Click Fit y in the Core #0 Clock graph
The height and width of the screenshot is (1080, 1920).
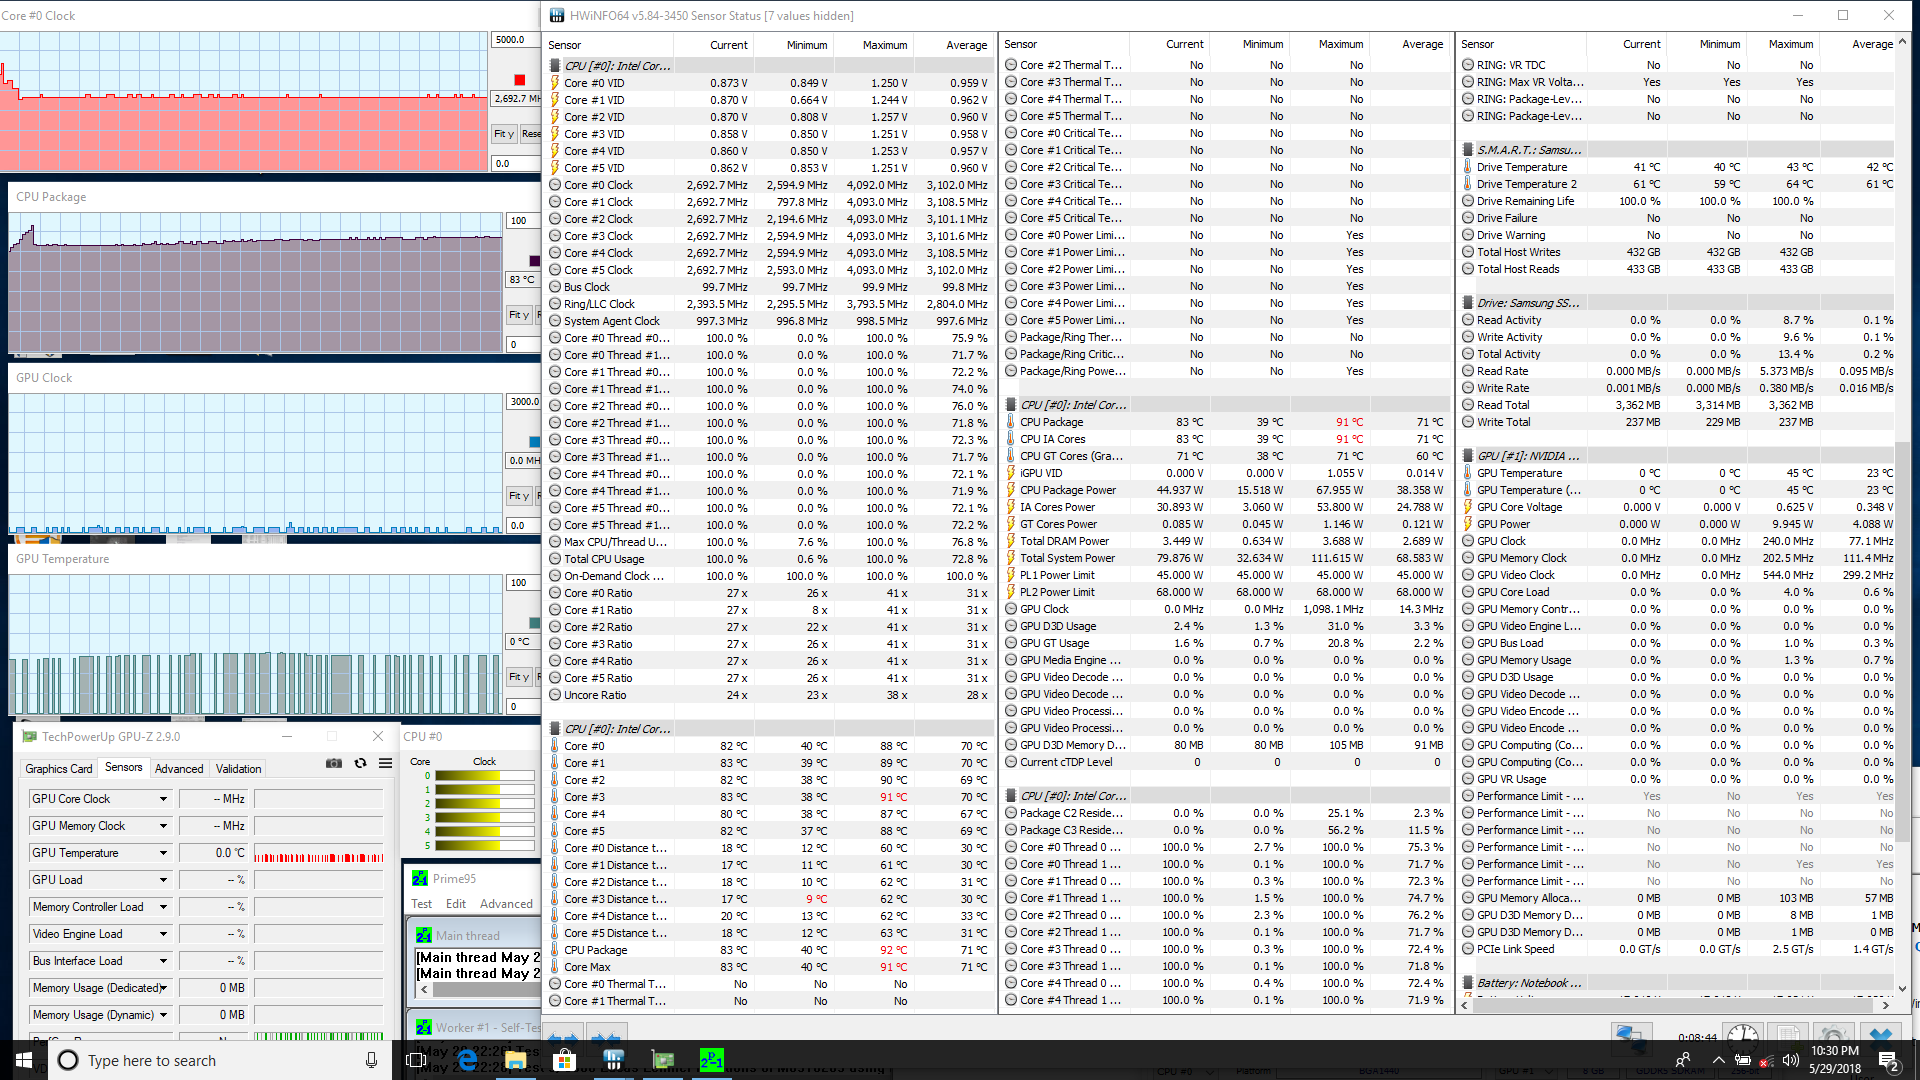pyautogui.click(x=504, y=134)
